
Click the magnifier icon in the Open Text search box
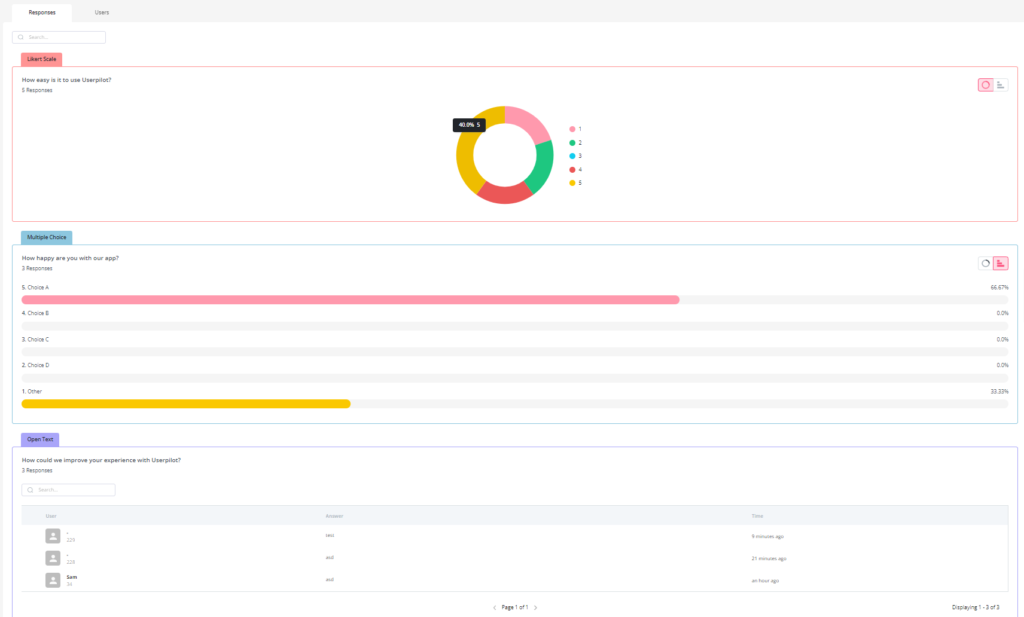[31, 490]
